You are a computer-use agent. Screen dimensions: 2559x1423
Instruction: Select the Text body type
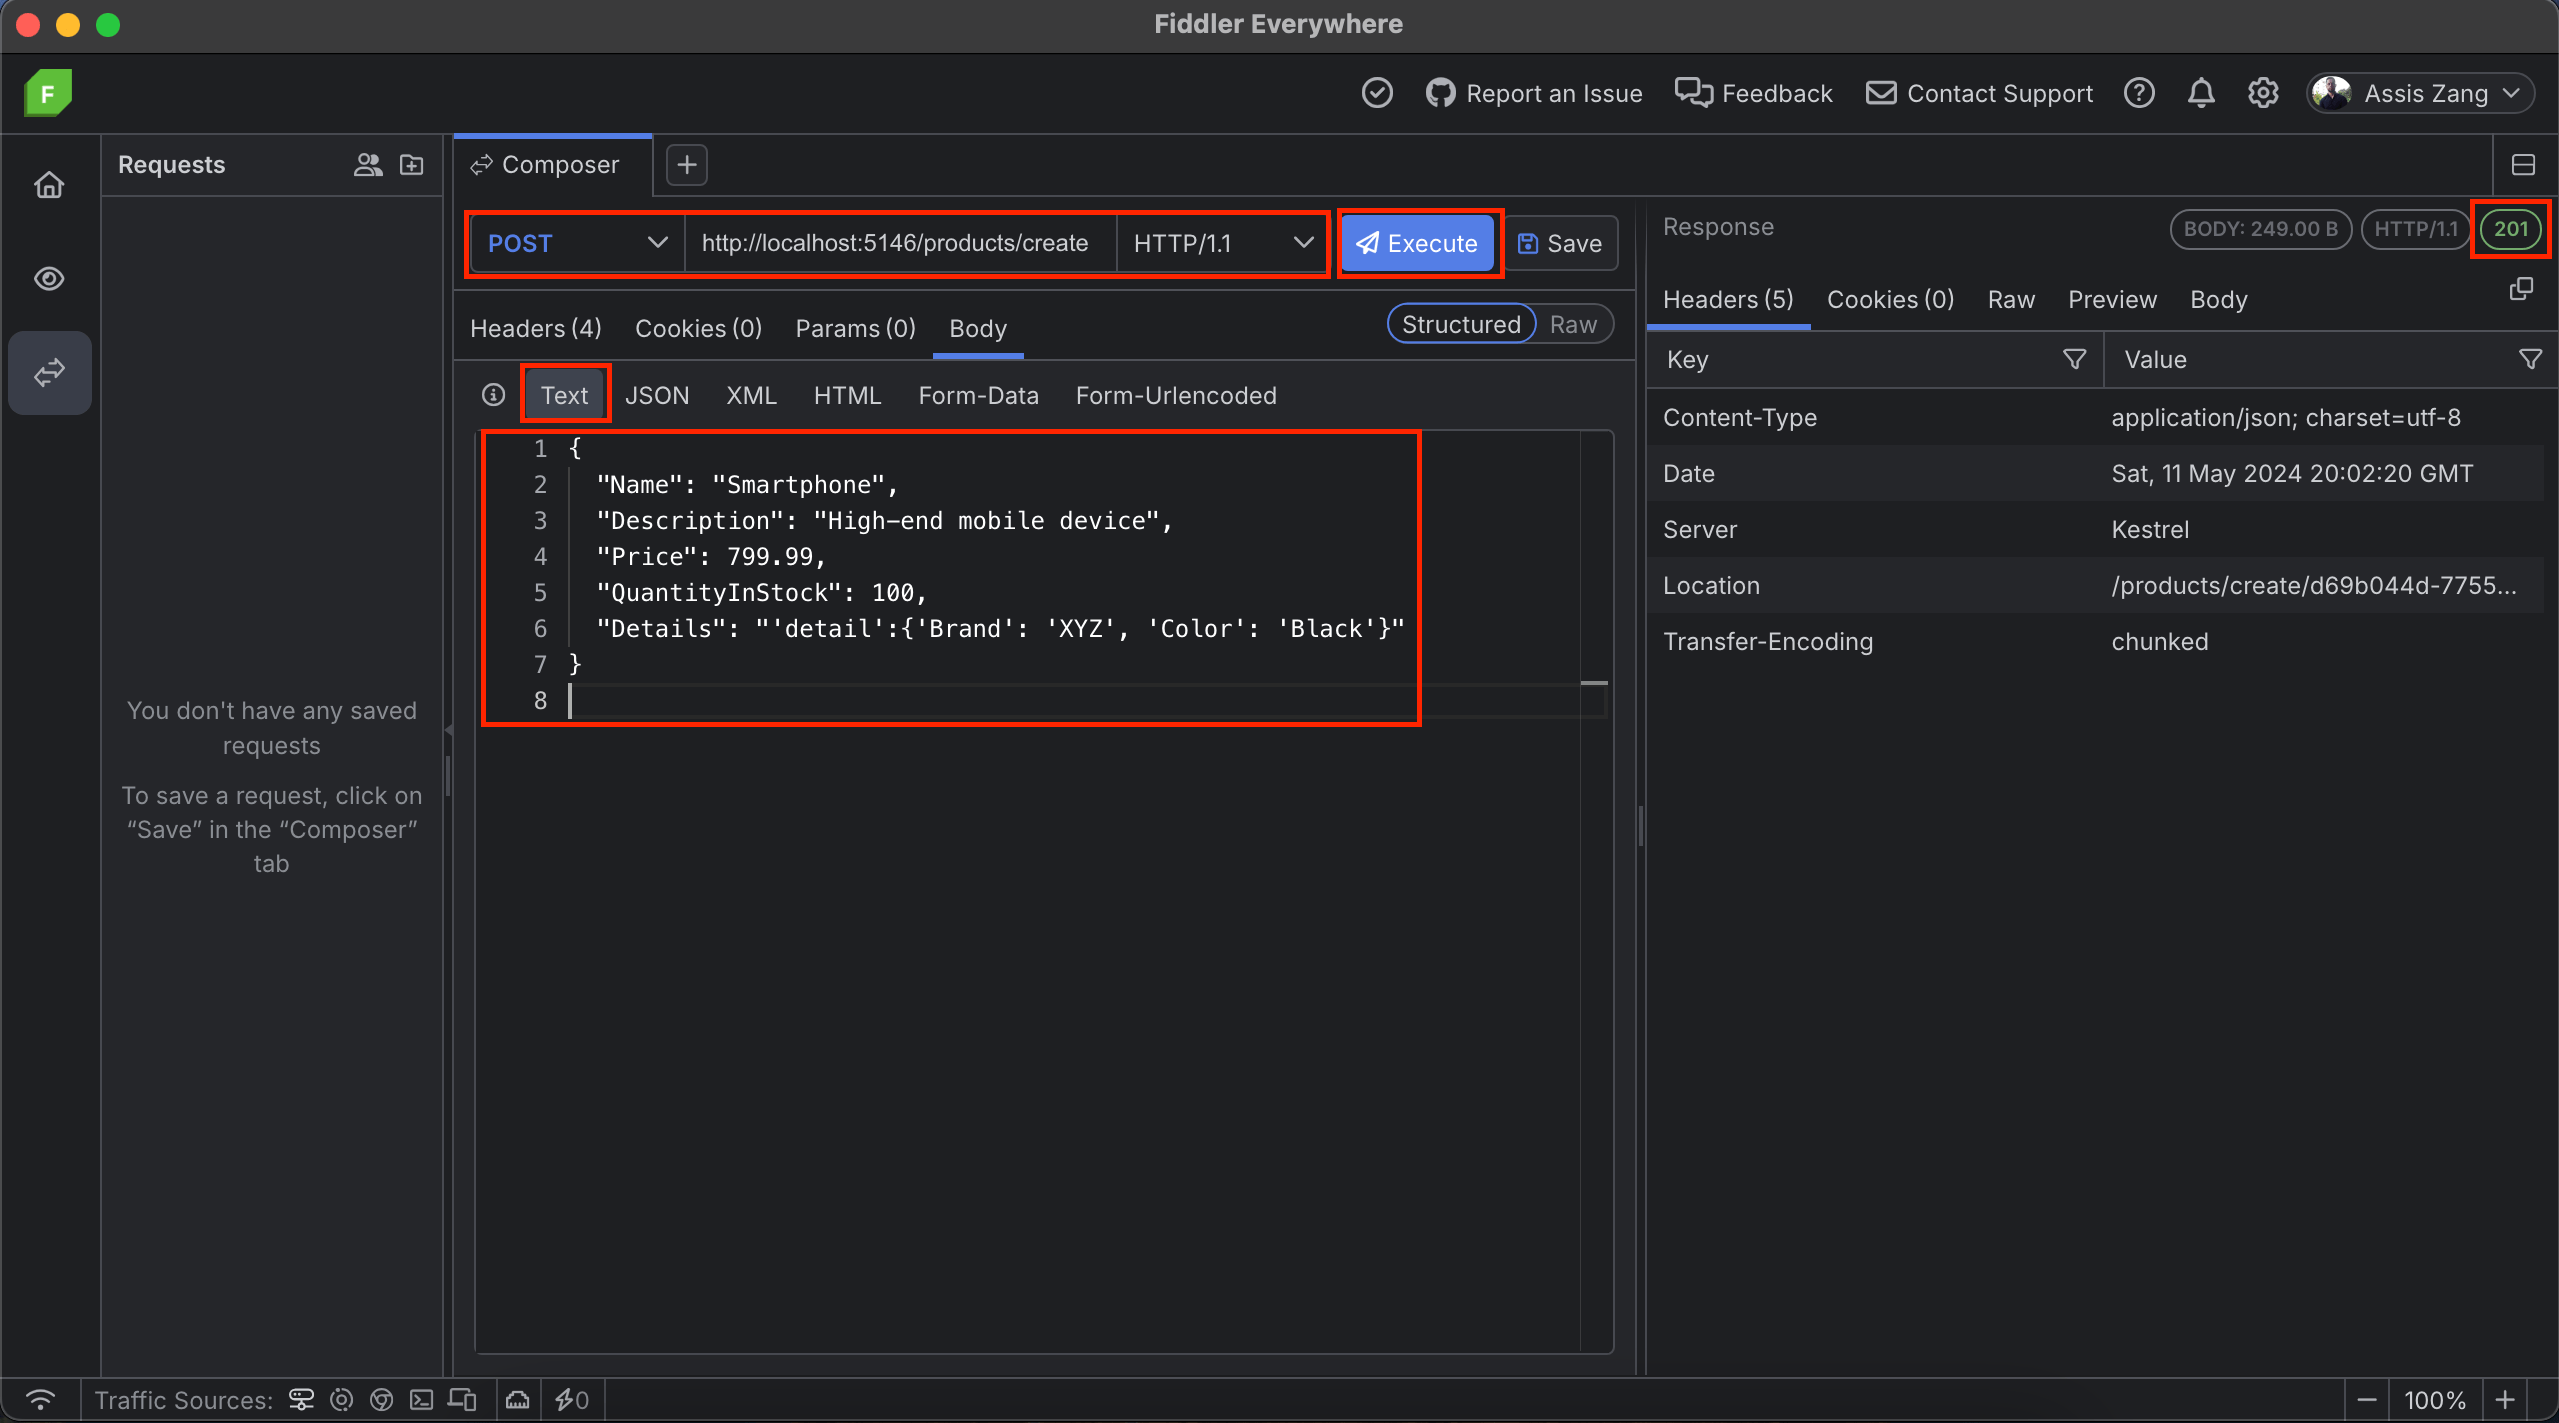click(565, 395)
